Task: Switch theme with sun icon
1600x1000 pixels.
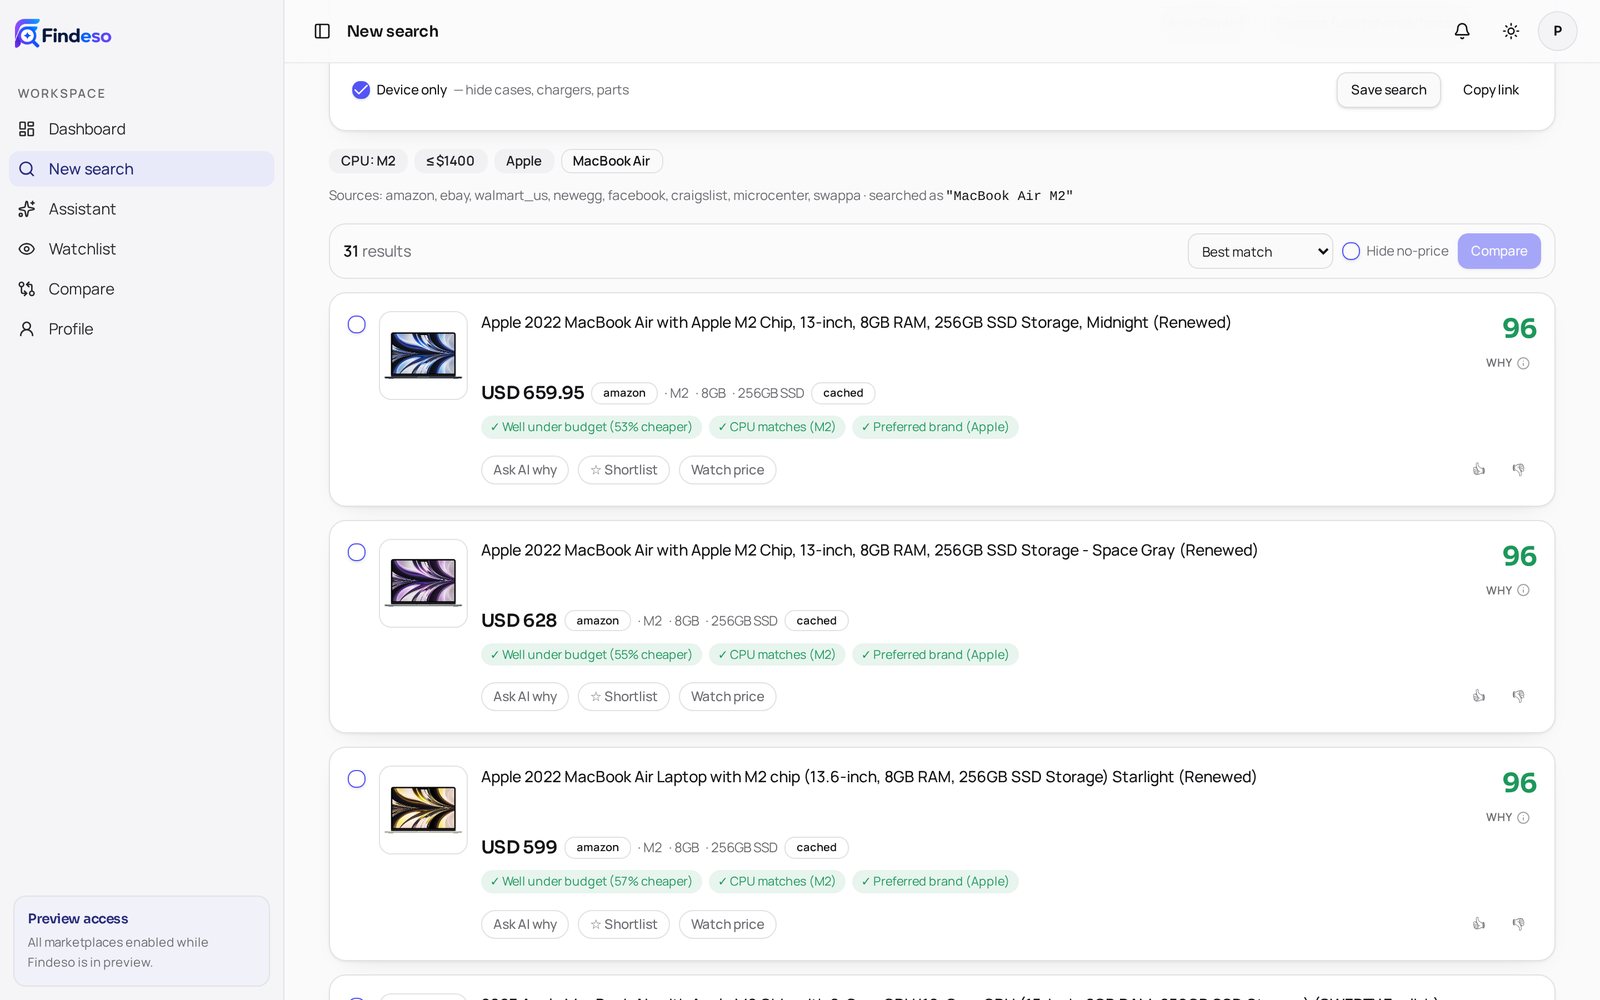Action: point(1511,31)
